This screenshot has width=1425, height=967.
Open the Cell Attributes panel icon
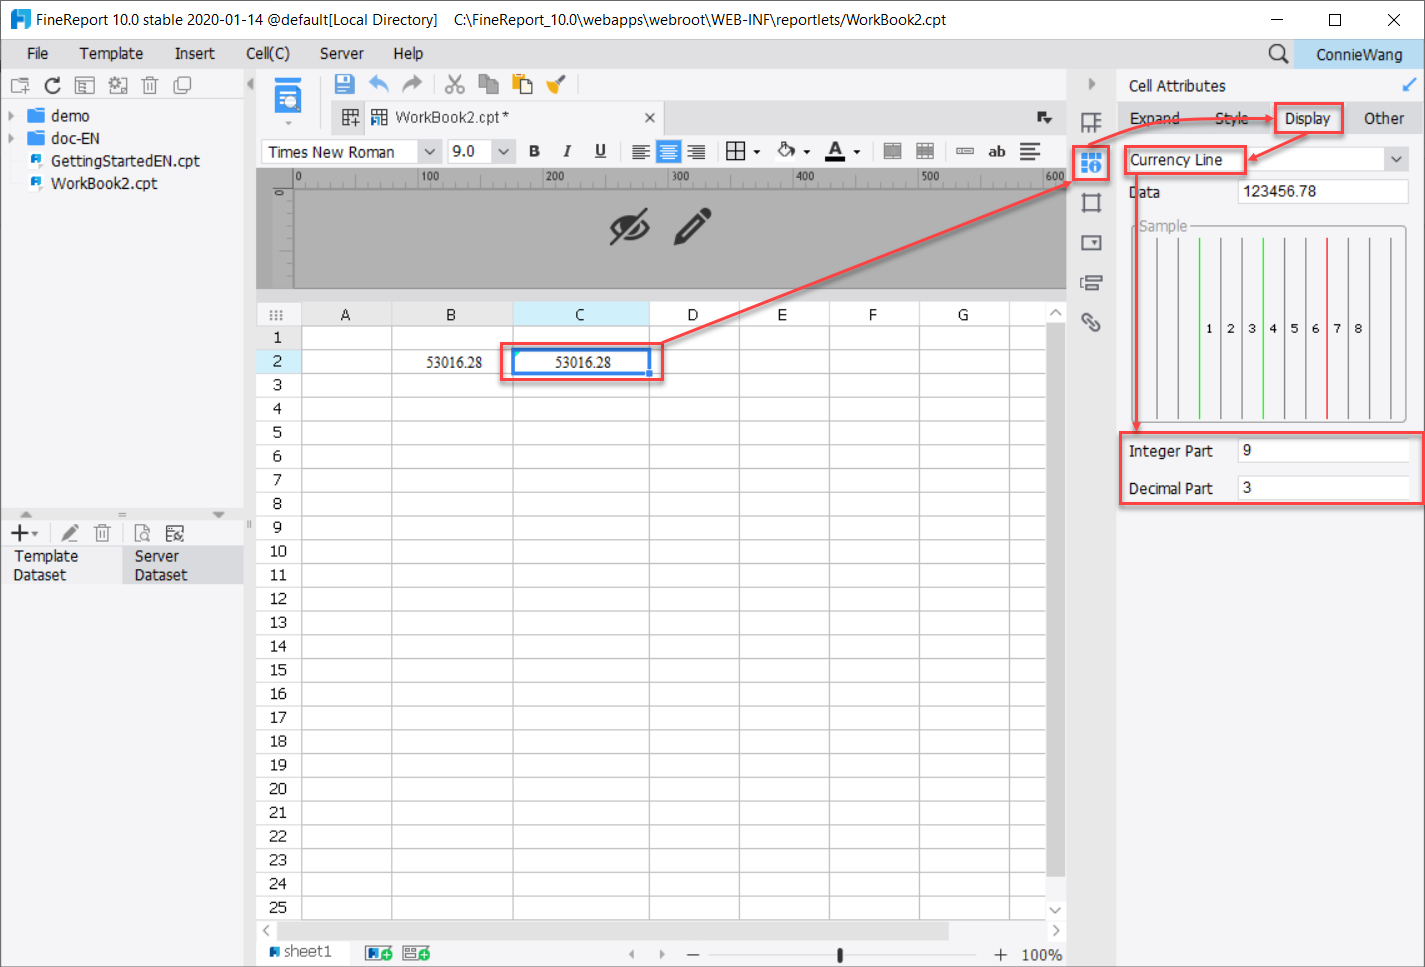pos(1091,163)
